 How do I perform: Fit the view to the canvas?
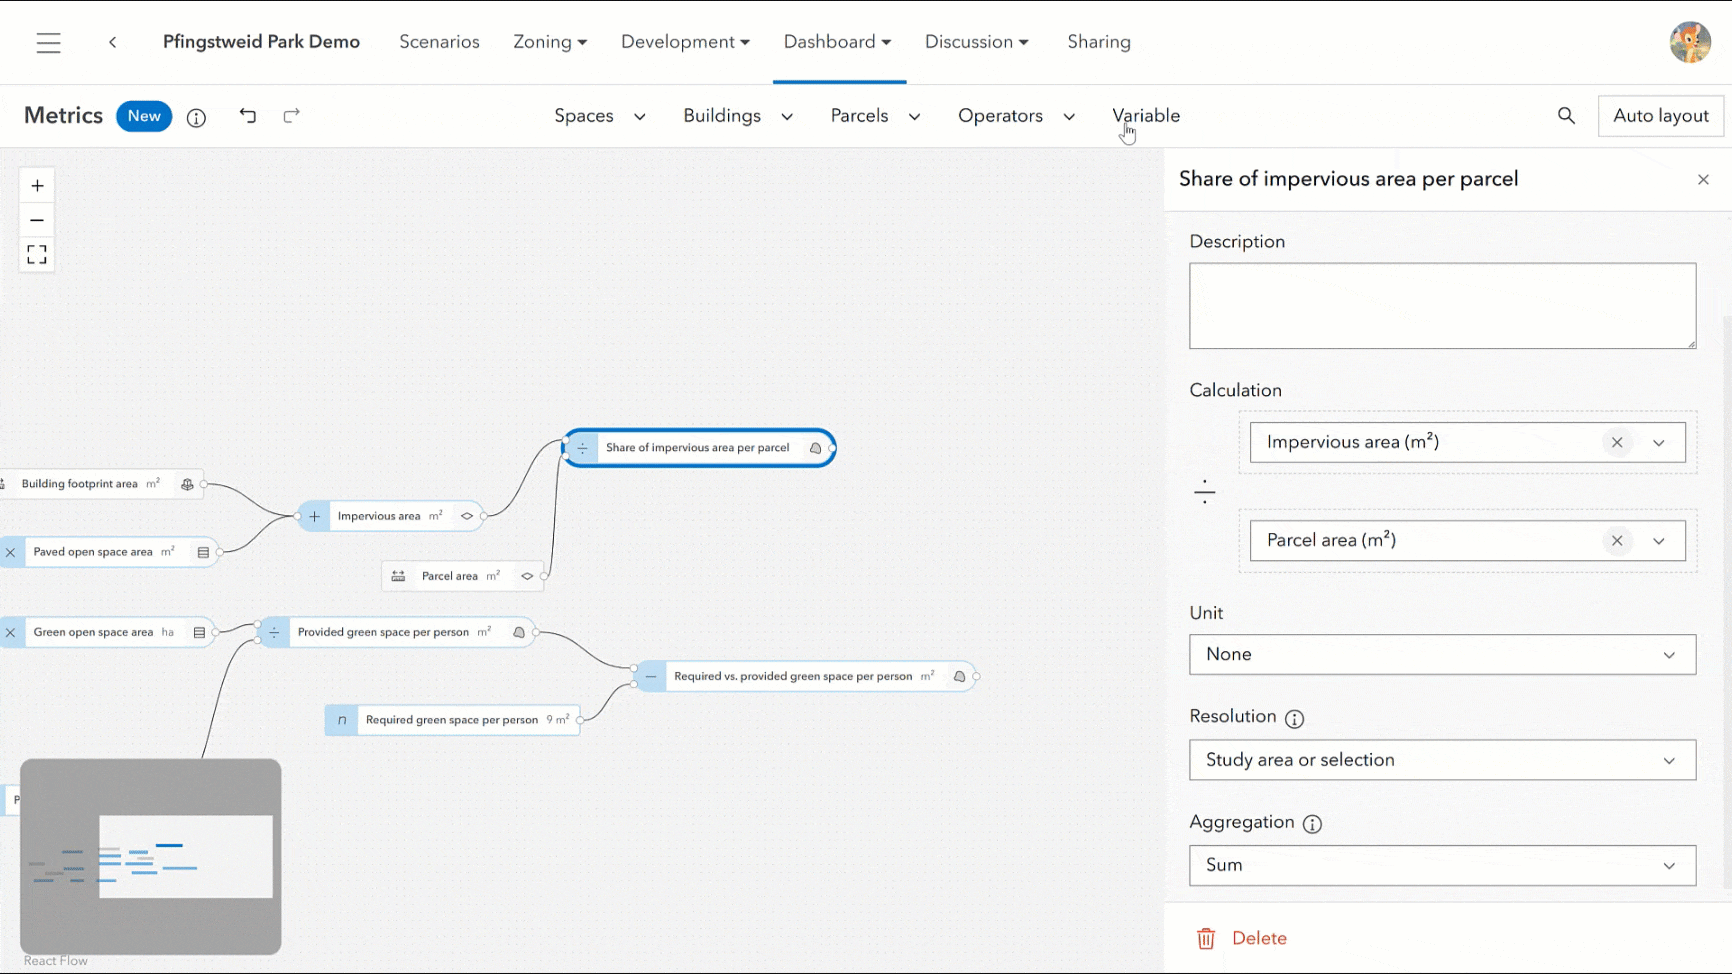click(x=37, y=255)
